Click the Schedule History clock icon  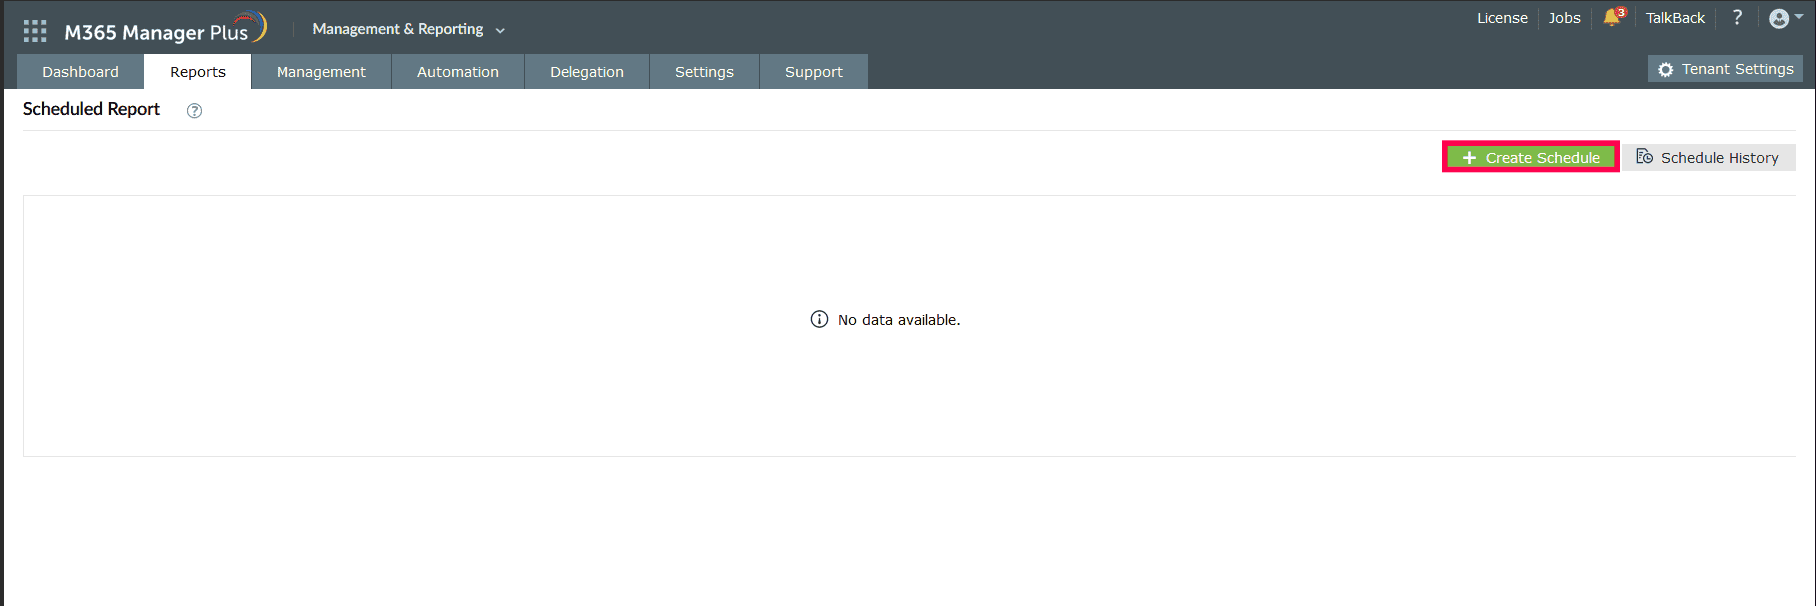(x=1644, y=156)
